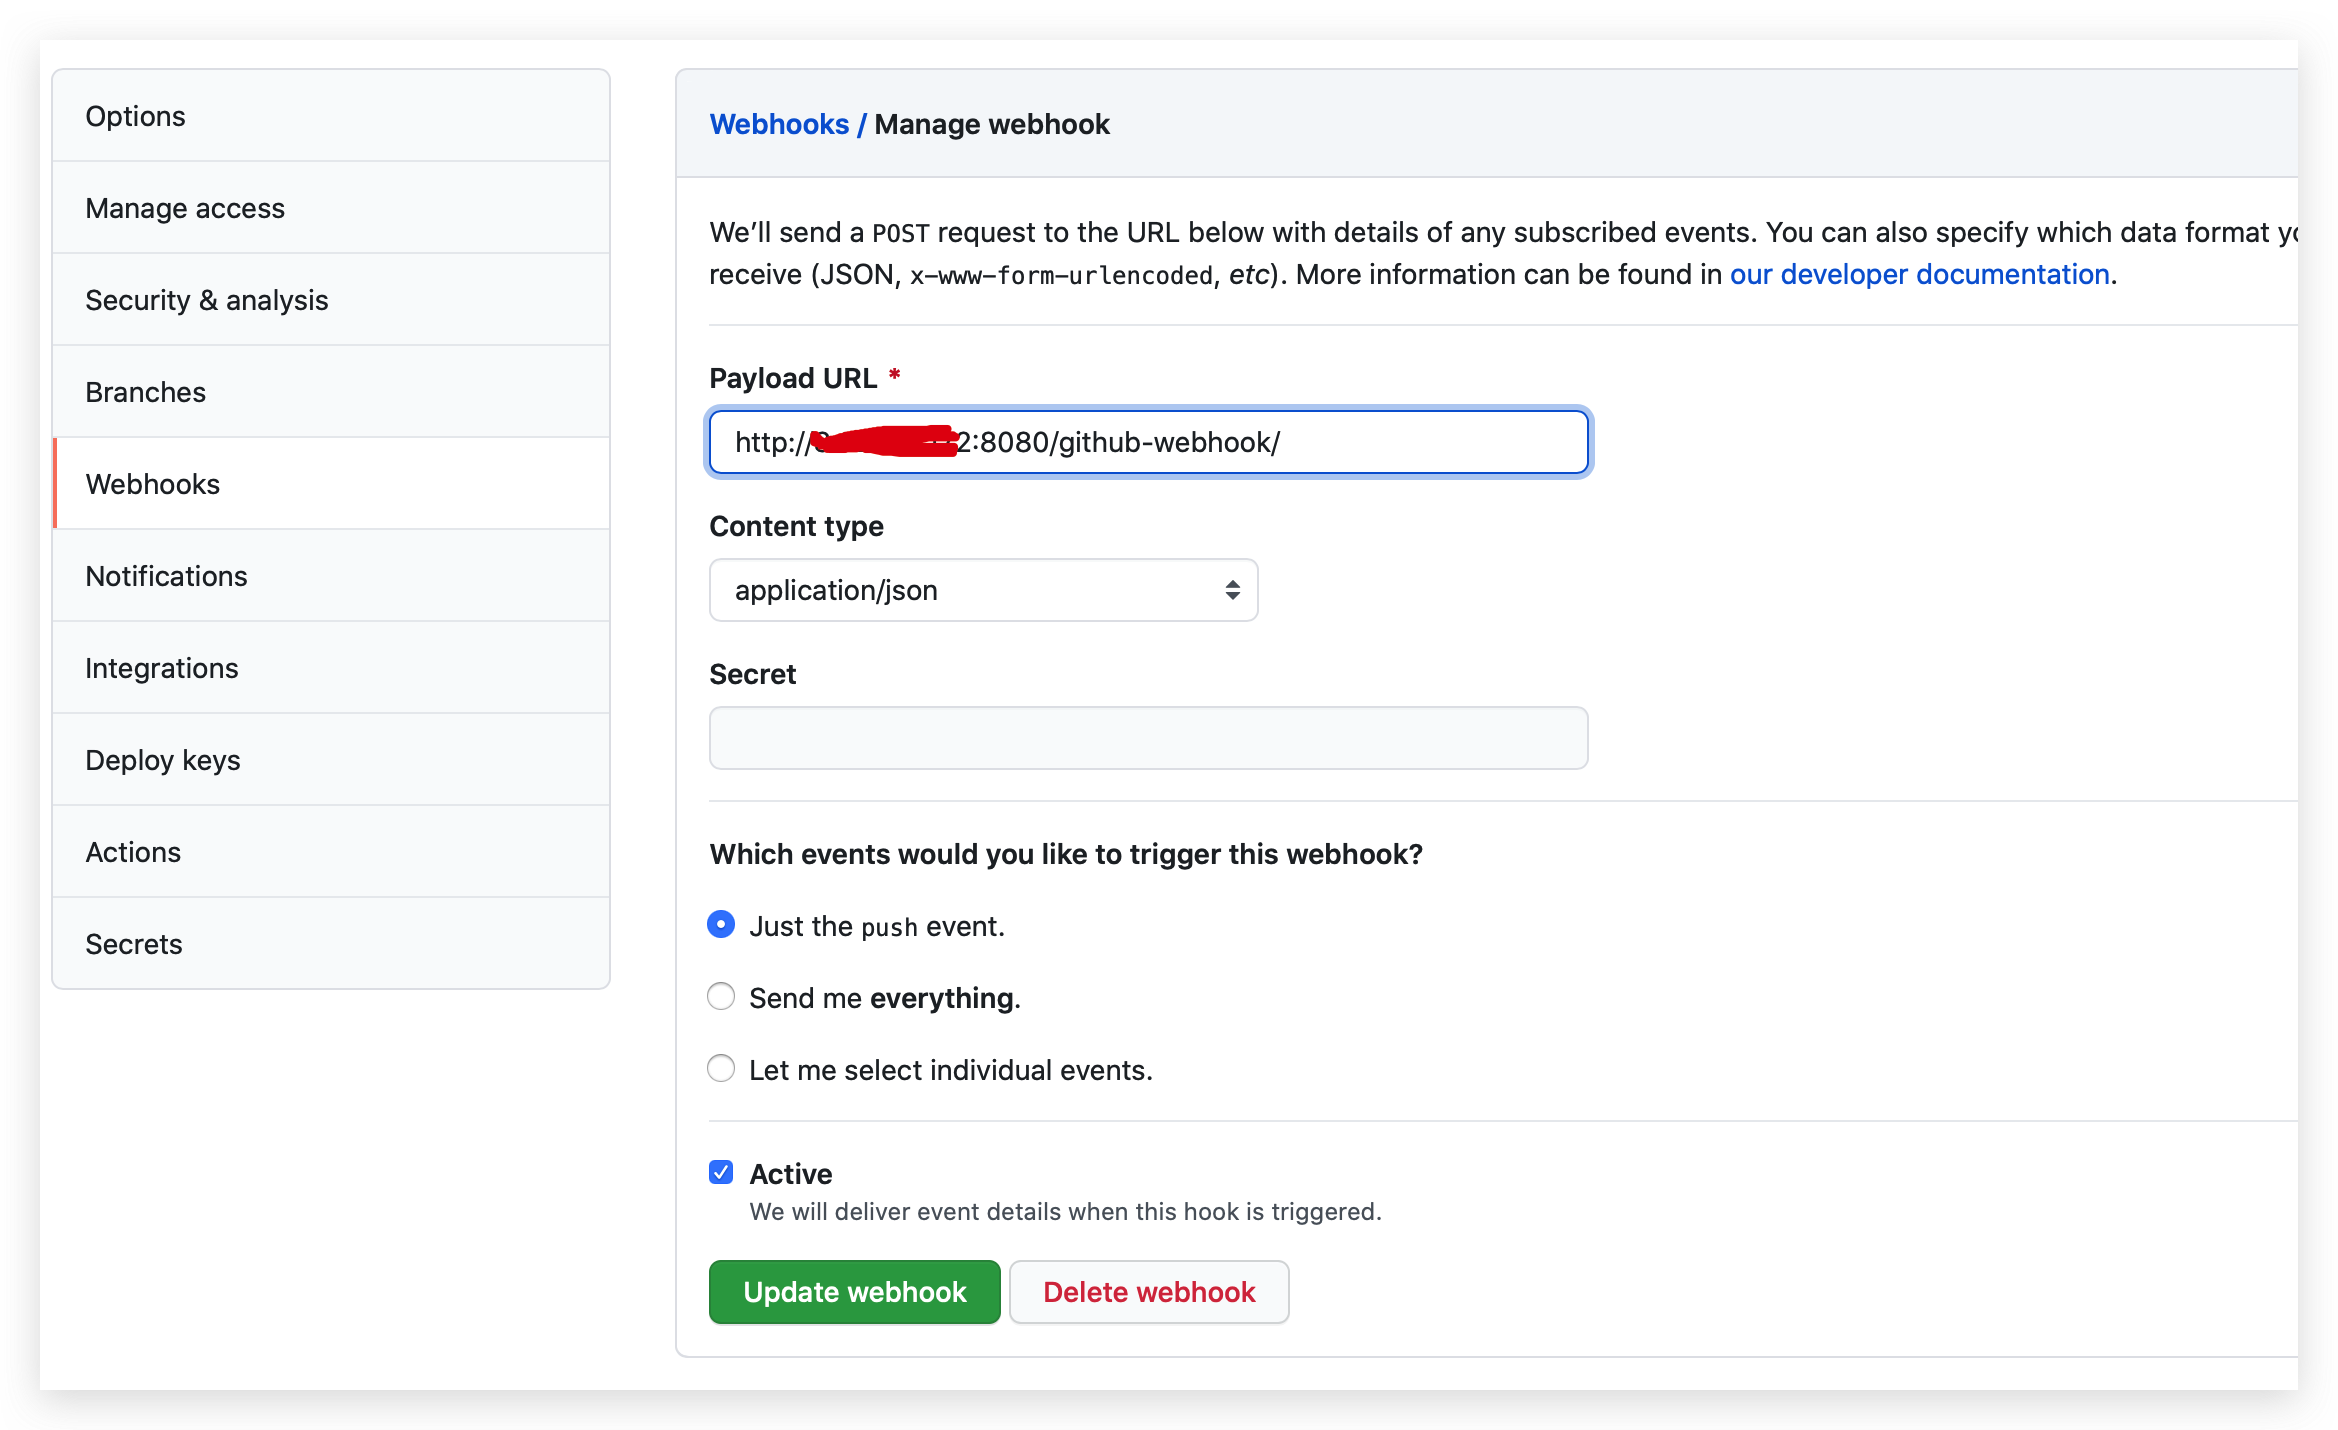Click Update webhook button
This screenshot has width=2338, height=1430.
[853, 1291]
